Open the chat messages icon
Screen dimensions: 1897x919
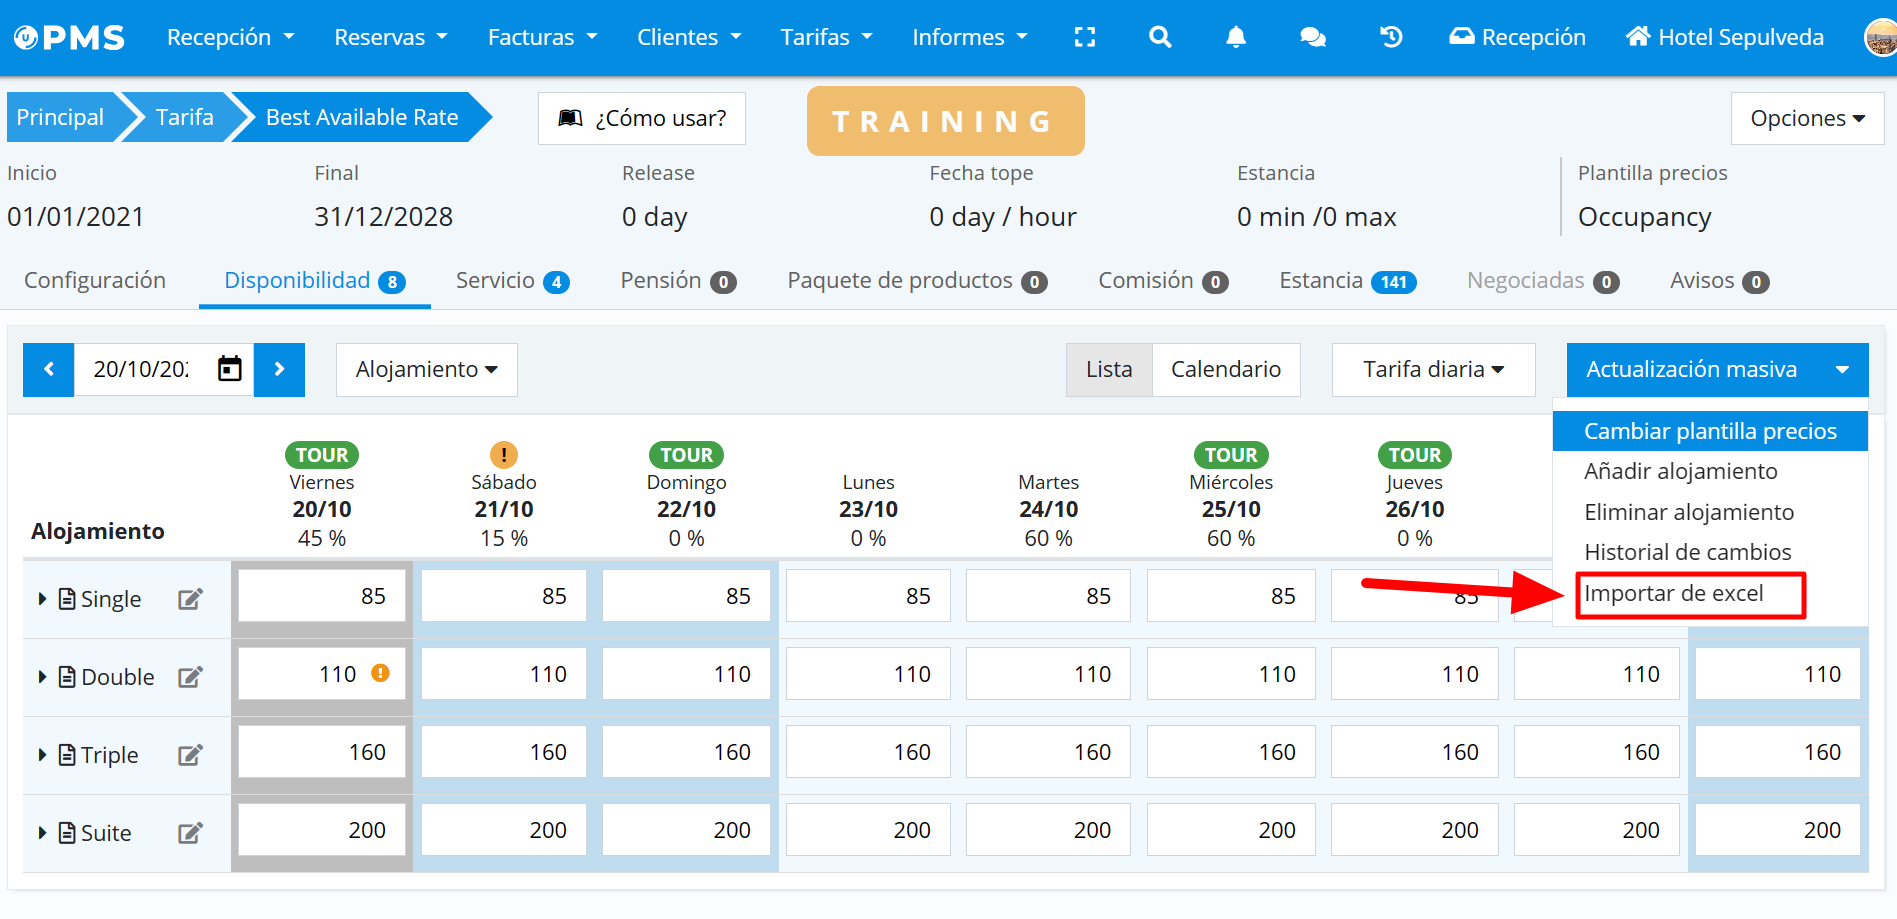(1312, 37)
